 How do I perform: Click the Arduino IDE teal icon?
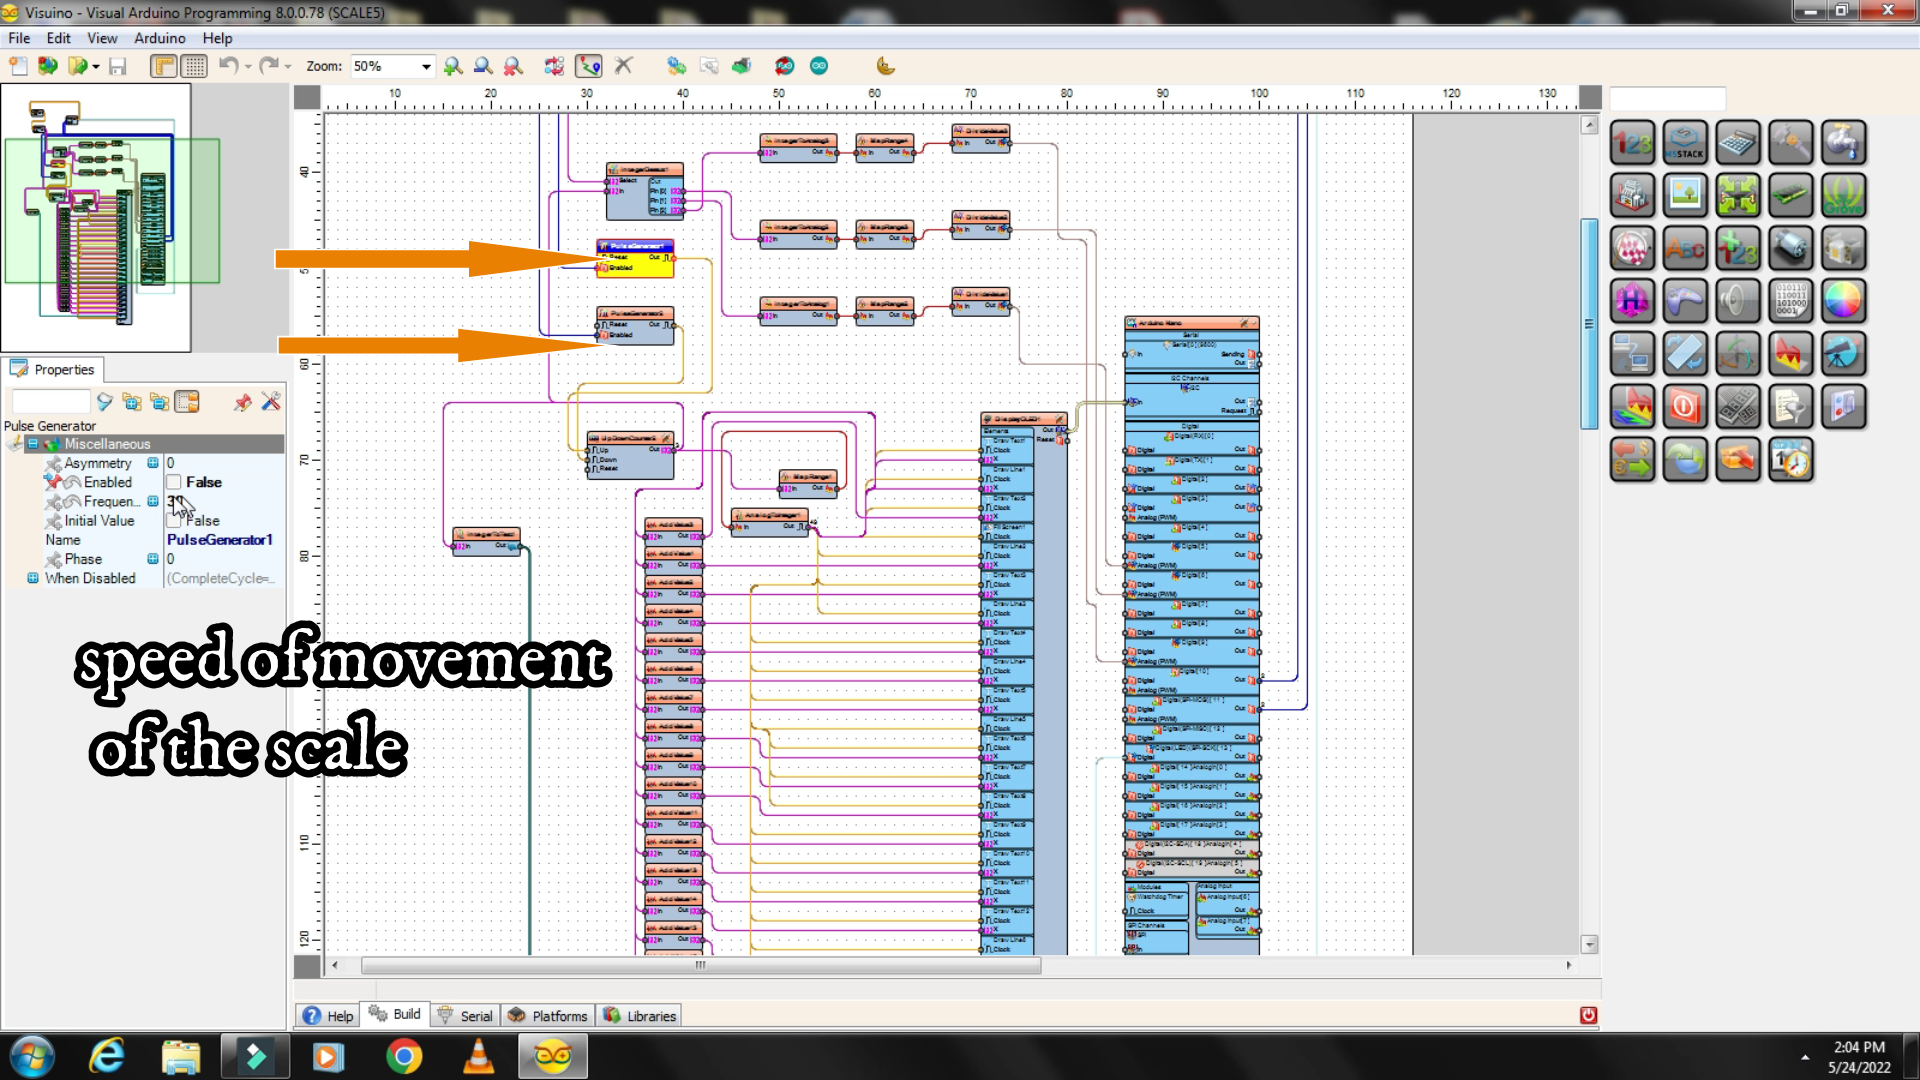[x=819, y=66]
